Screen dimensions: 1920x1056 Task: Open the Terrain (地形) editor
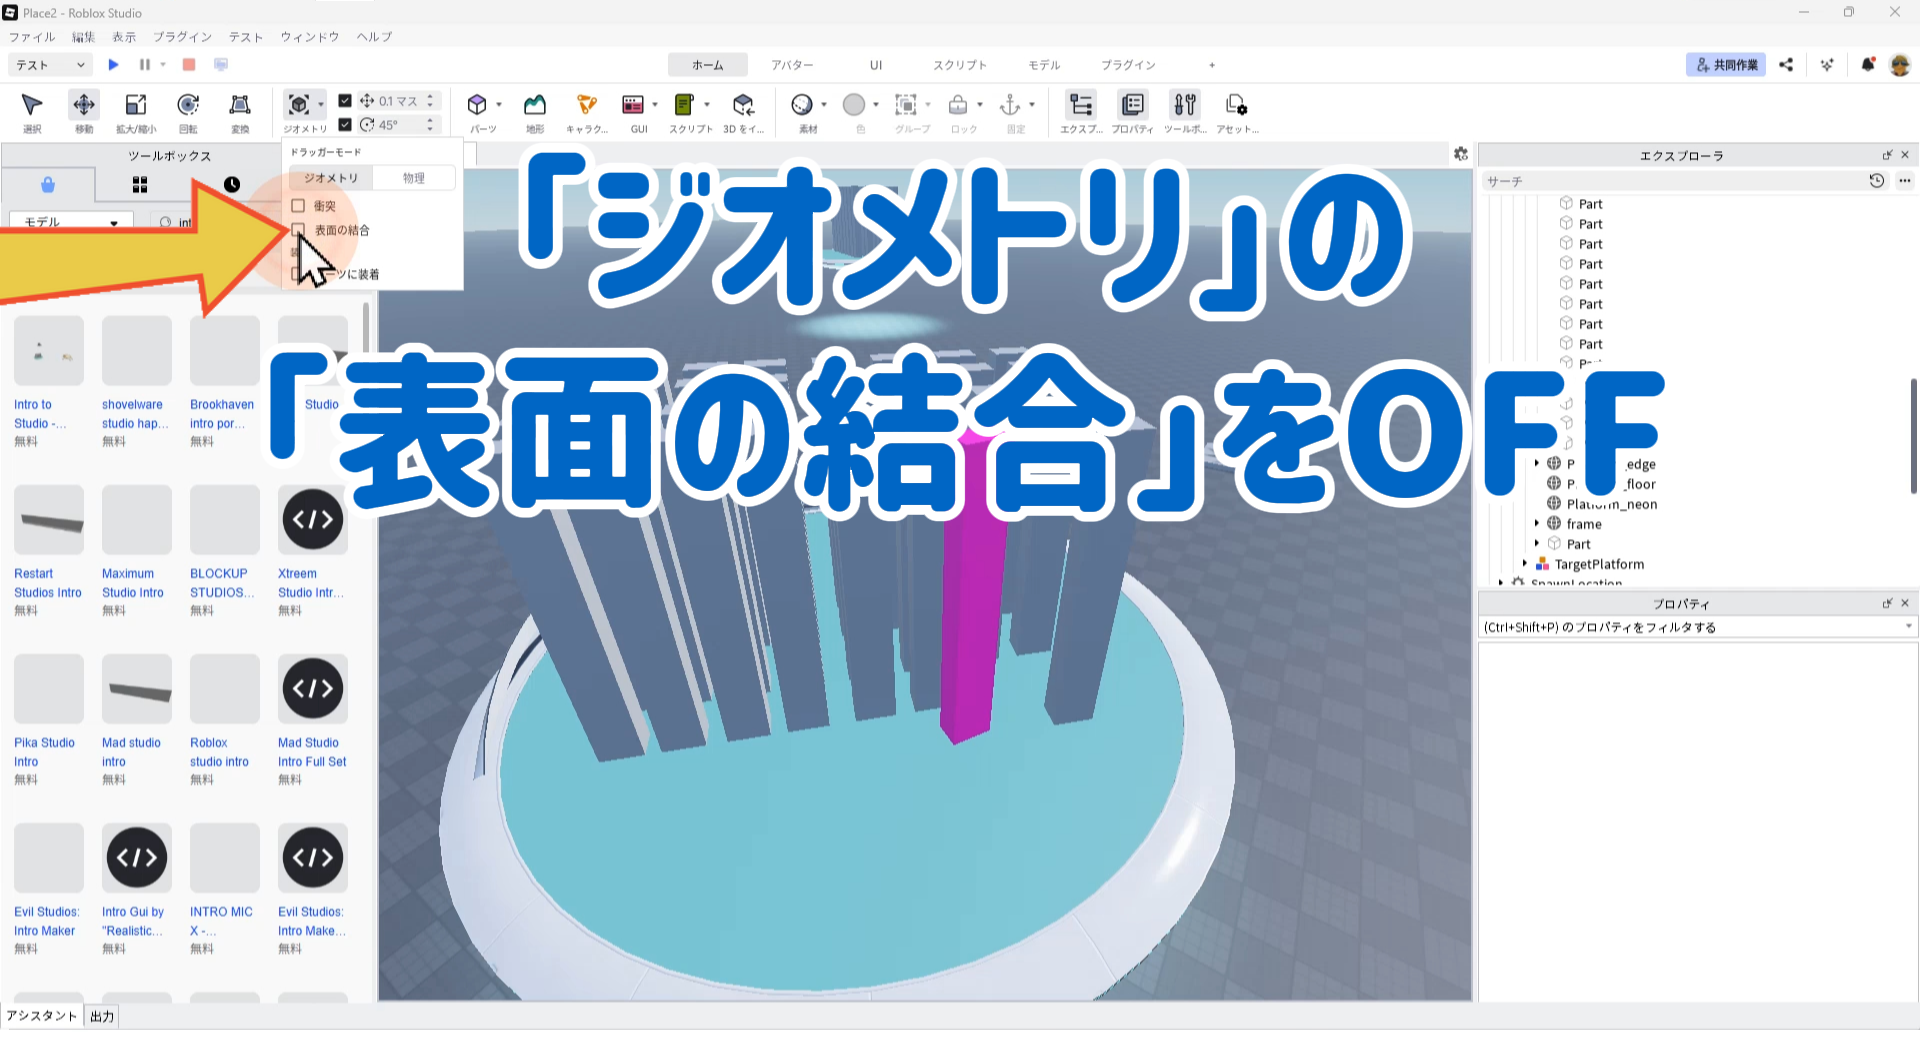point(535,105)
